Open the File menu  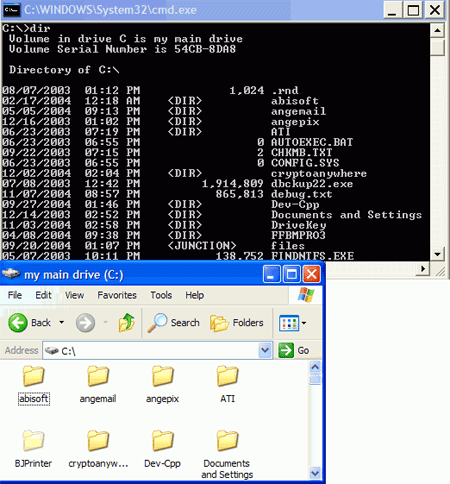[x=15, y=295]
